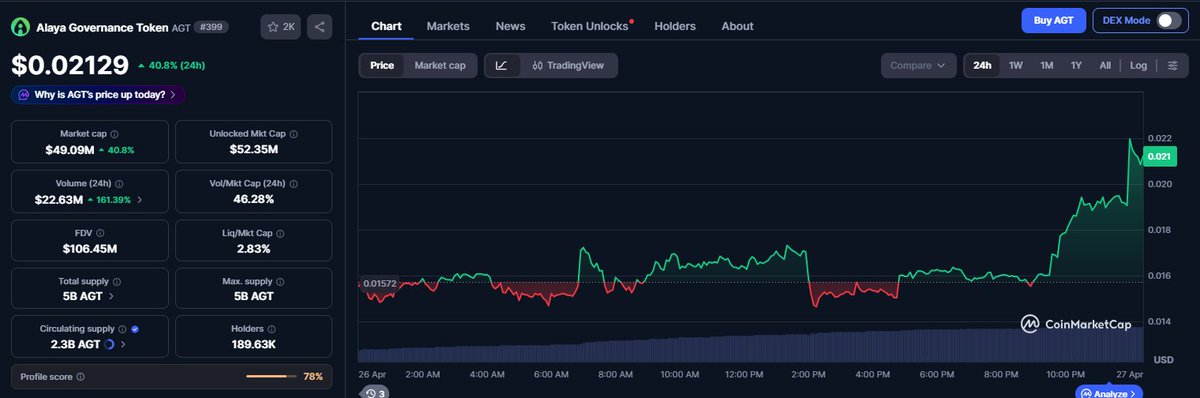Click the Max. supply 5B AGT value
The width and height of the screenshot is (1200, 398).
(x=253, y=296)
